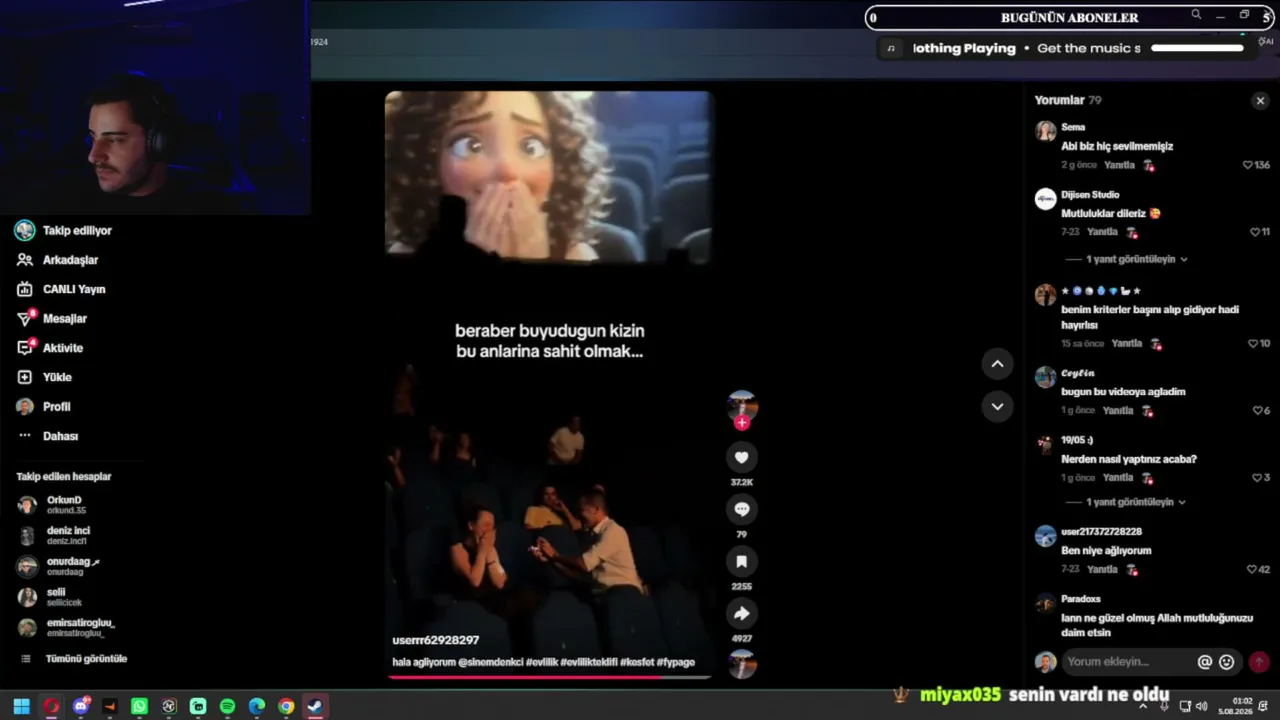1280x720 pixels.
Task: Open Paradoxs commenter profile avatar
Action: click(x=1045, y=603)
